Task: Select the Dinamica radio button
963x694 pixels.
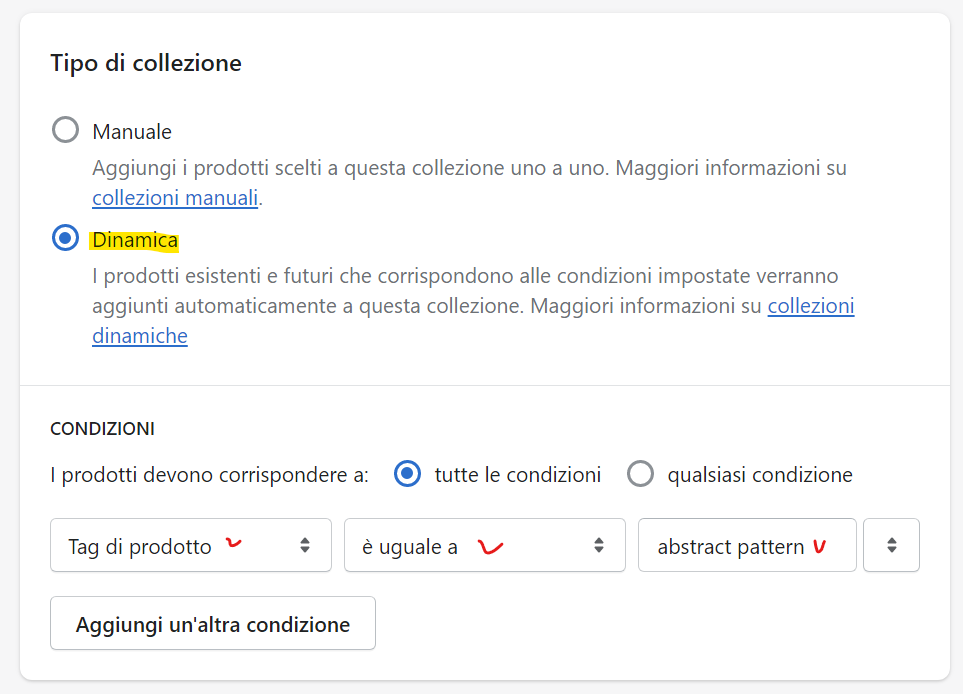Action: pos(65,238)
